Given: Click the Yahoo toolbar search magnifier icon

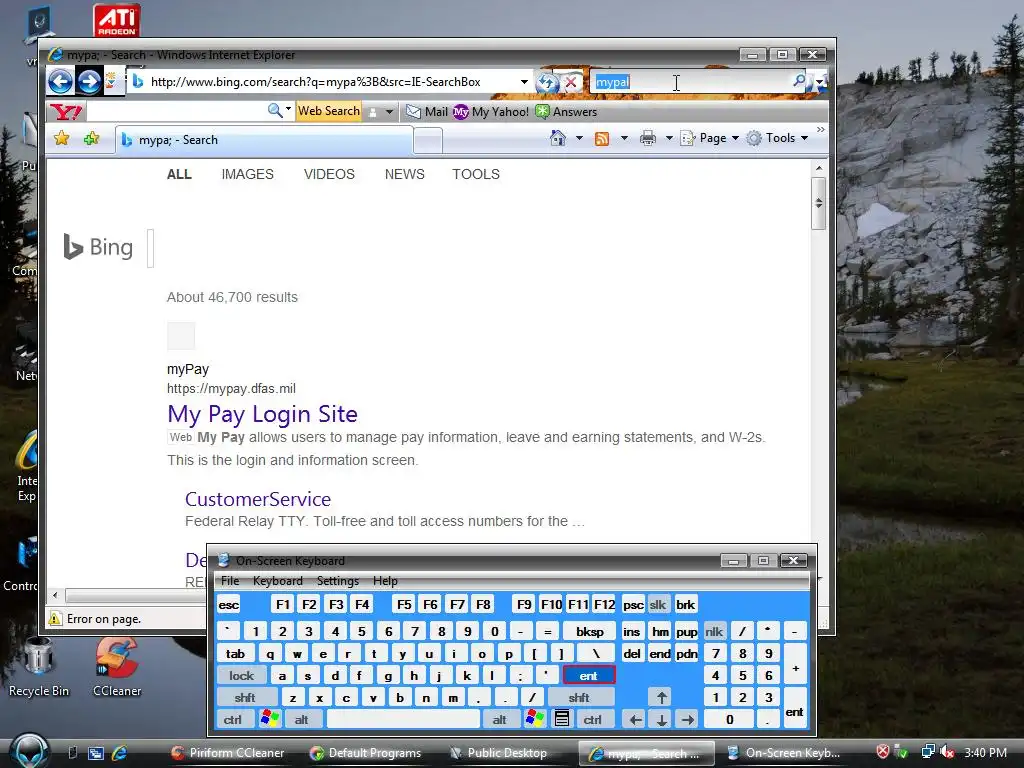Looking at the screenshot, I should pyautogui.click(x=275, y=110).
